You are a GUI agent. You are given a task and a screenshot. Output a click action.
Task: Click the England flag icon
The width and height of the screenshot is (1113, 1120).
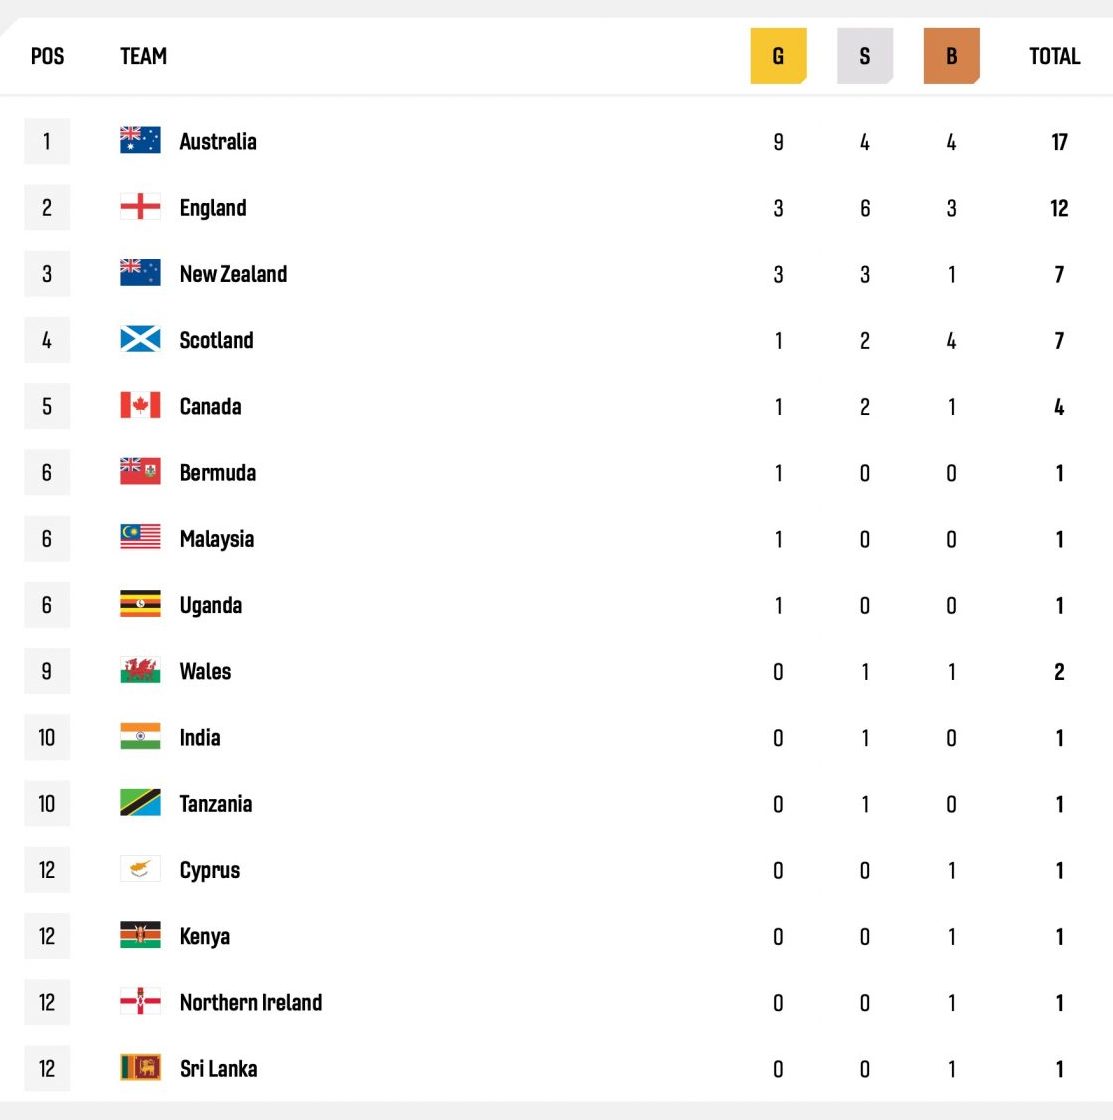pos(140,206)
